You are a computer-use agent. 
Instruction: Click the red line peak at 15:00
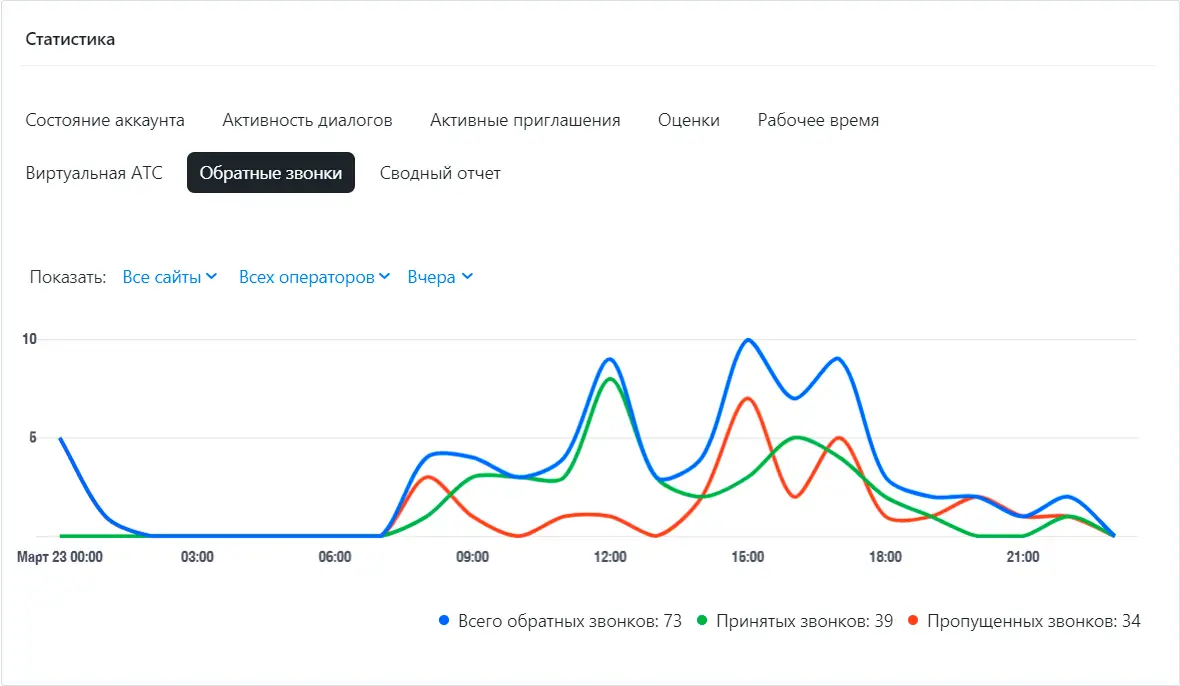746,398
